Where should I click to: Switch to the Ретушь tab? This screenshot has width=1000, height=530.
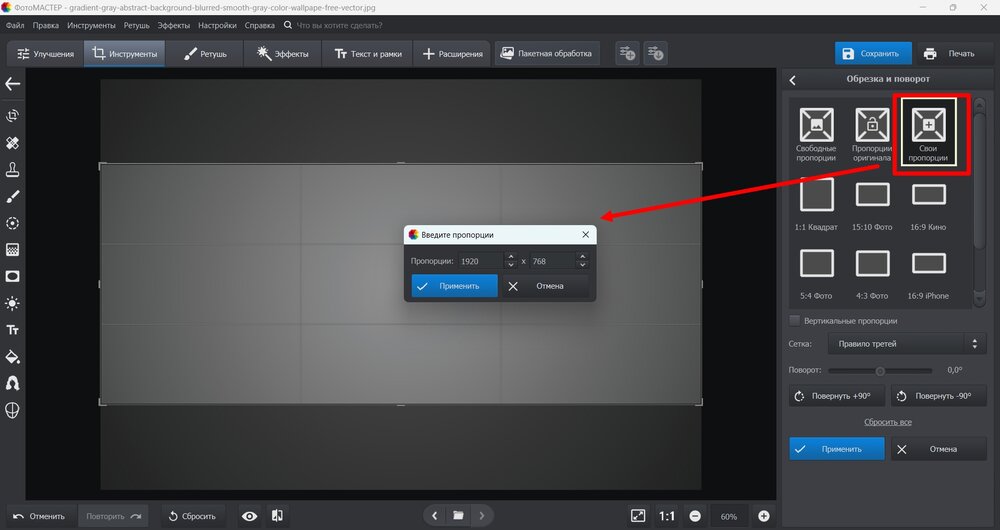(205, 53)
